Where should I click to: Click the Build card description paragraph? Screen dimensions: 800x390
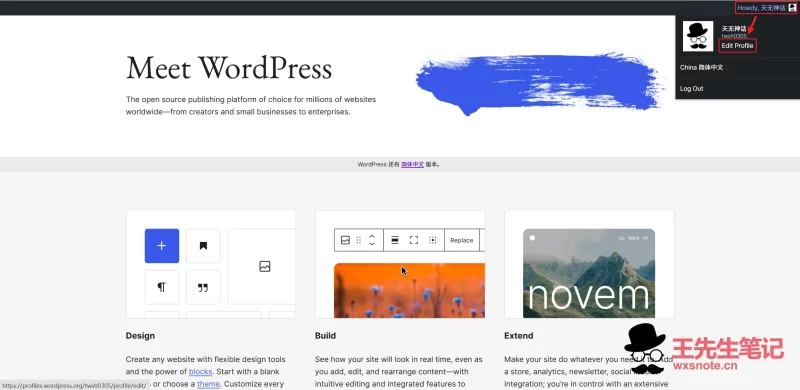coord(399,372)
